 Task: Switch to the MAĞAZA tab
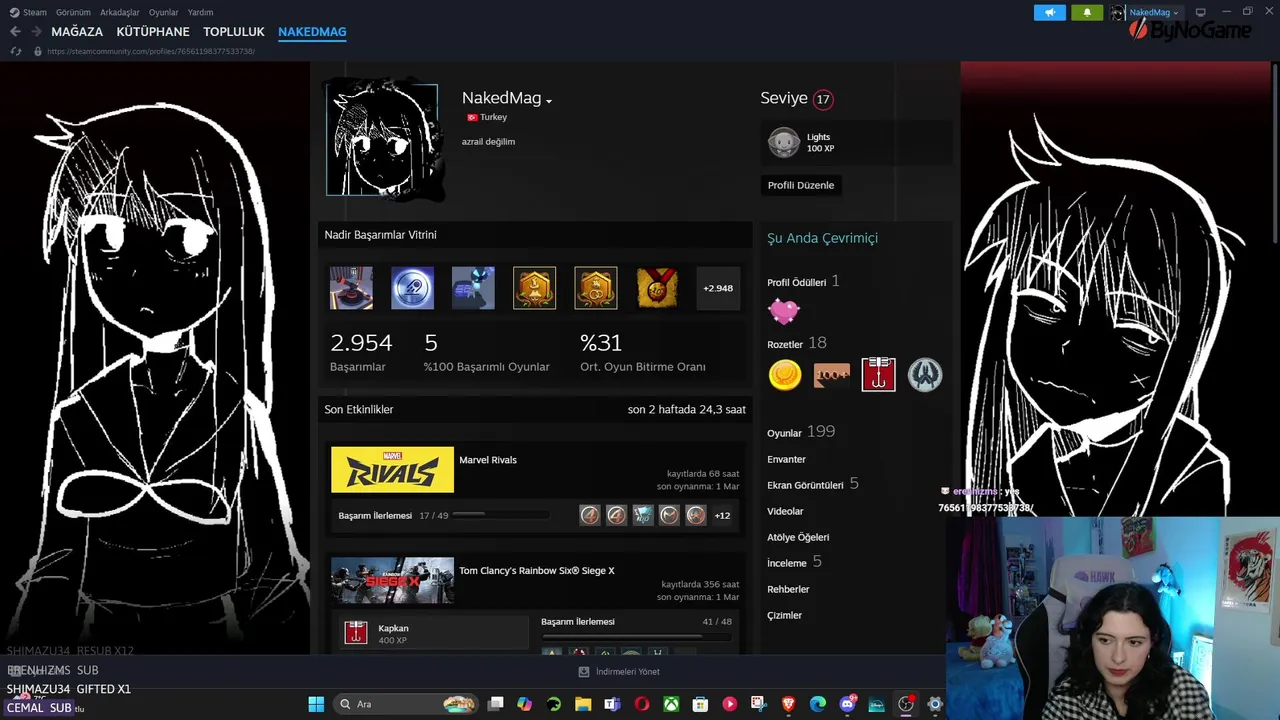(x=77, y=32)
